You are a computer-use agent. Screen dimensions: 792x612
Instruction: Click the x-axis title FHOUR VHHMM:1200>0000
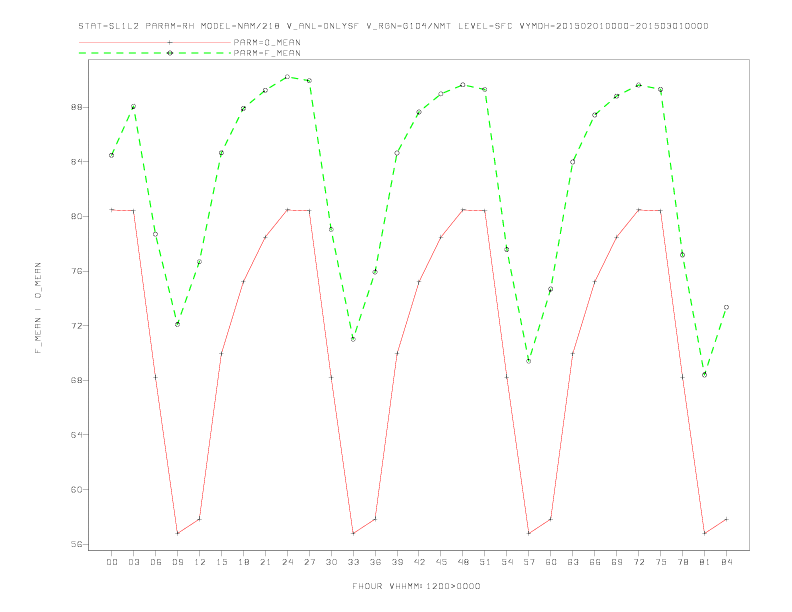point(416,586)
